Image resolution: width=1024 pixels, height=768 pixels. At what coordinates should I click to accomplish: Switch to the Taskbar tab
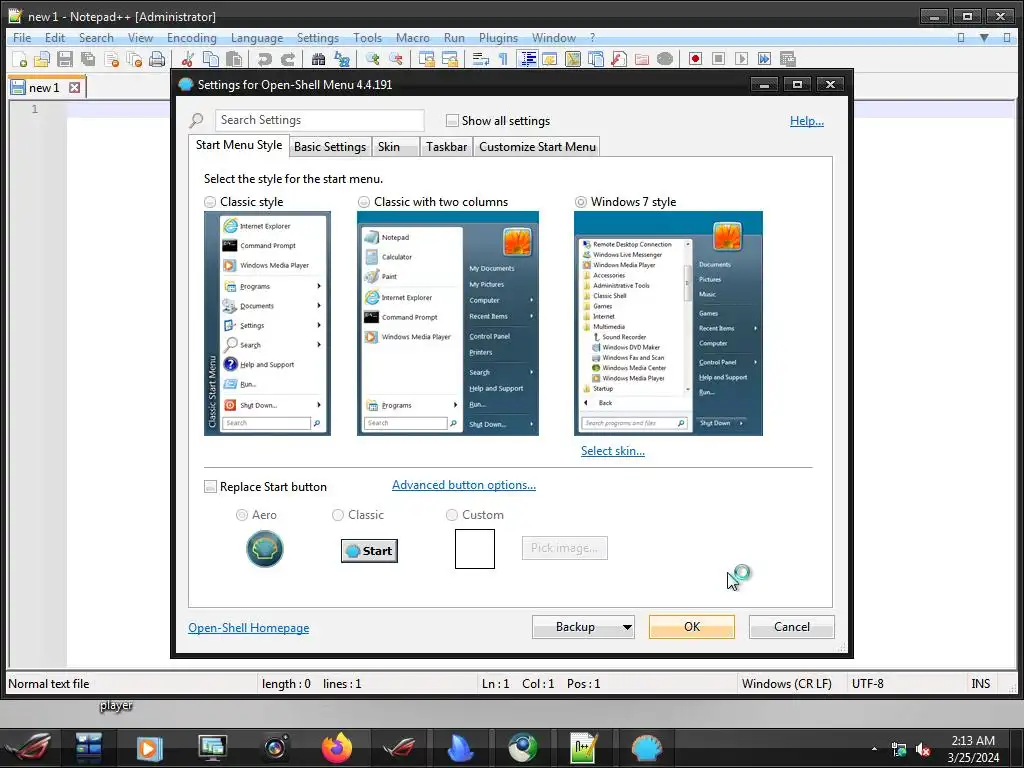click(447, 147)
